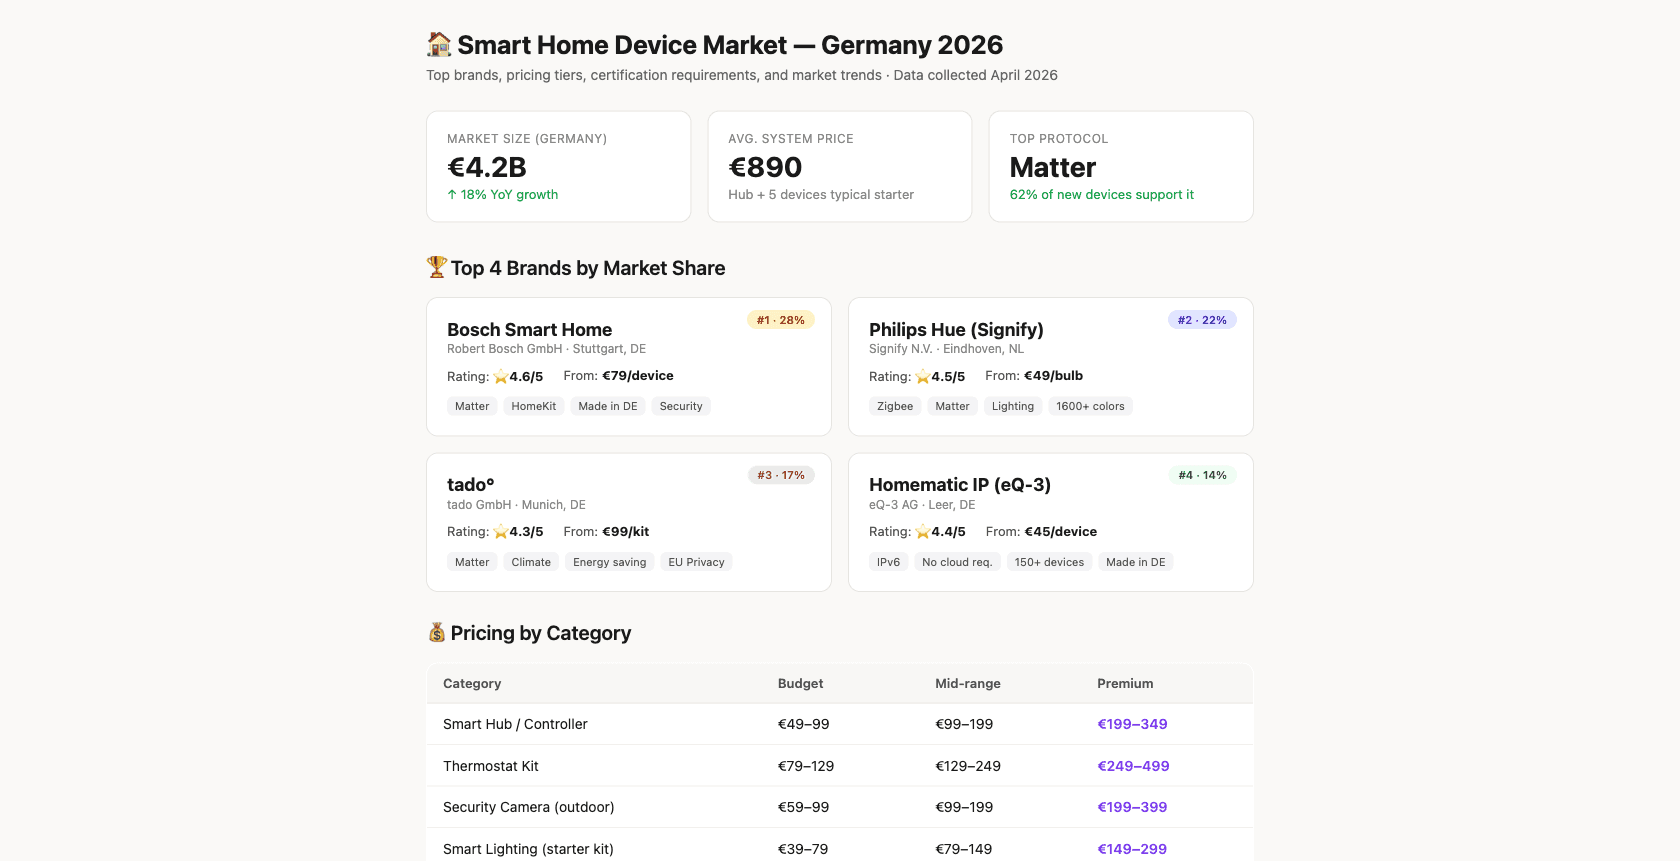This screenshot has width=1680, height=861.
Task: Click the Homematic From: €45/device price
Action: pyautogui.click(x=1041, y=532)
